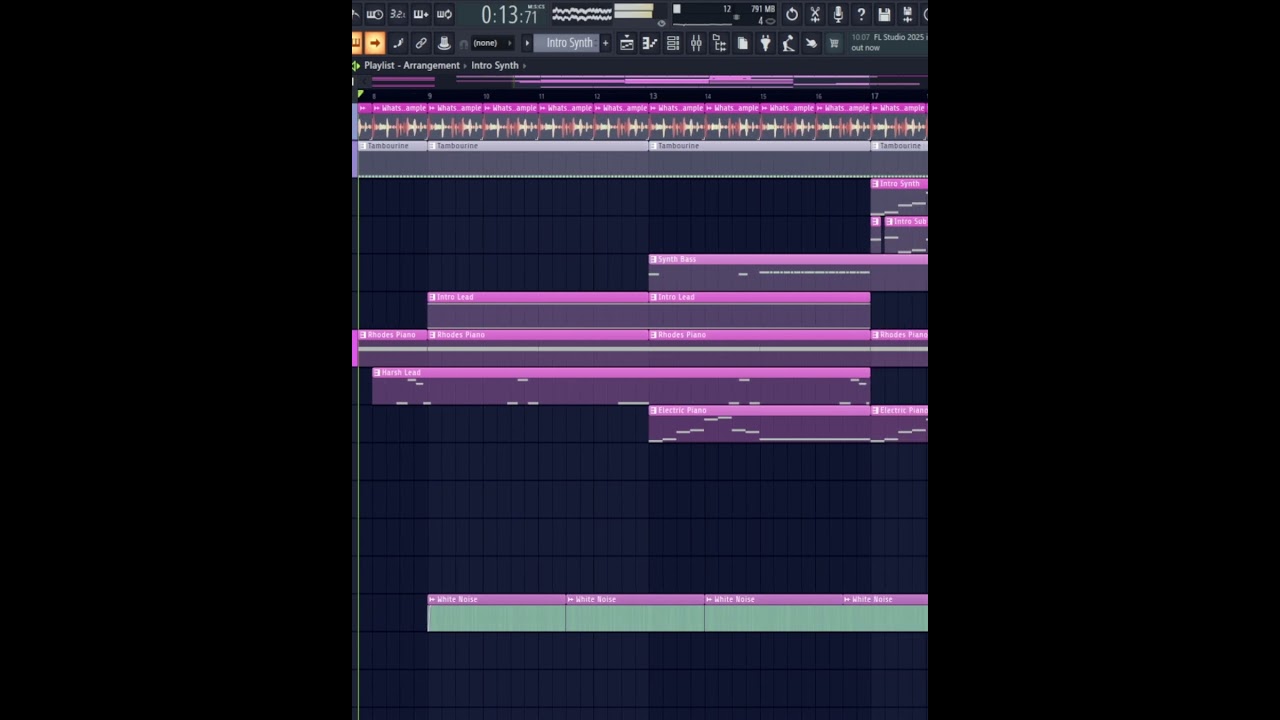Open the Piano roll view icon
Image resolution: width=1280 pixels, height=720 pixels.
[650, 43]
